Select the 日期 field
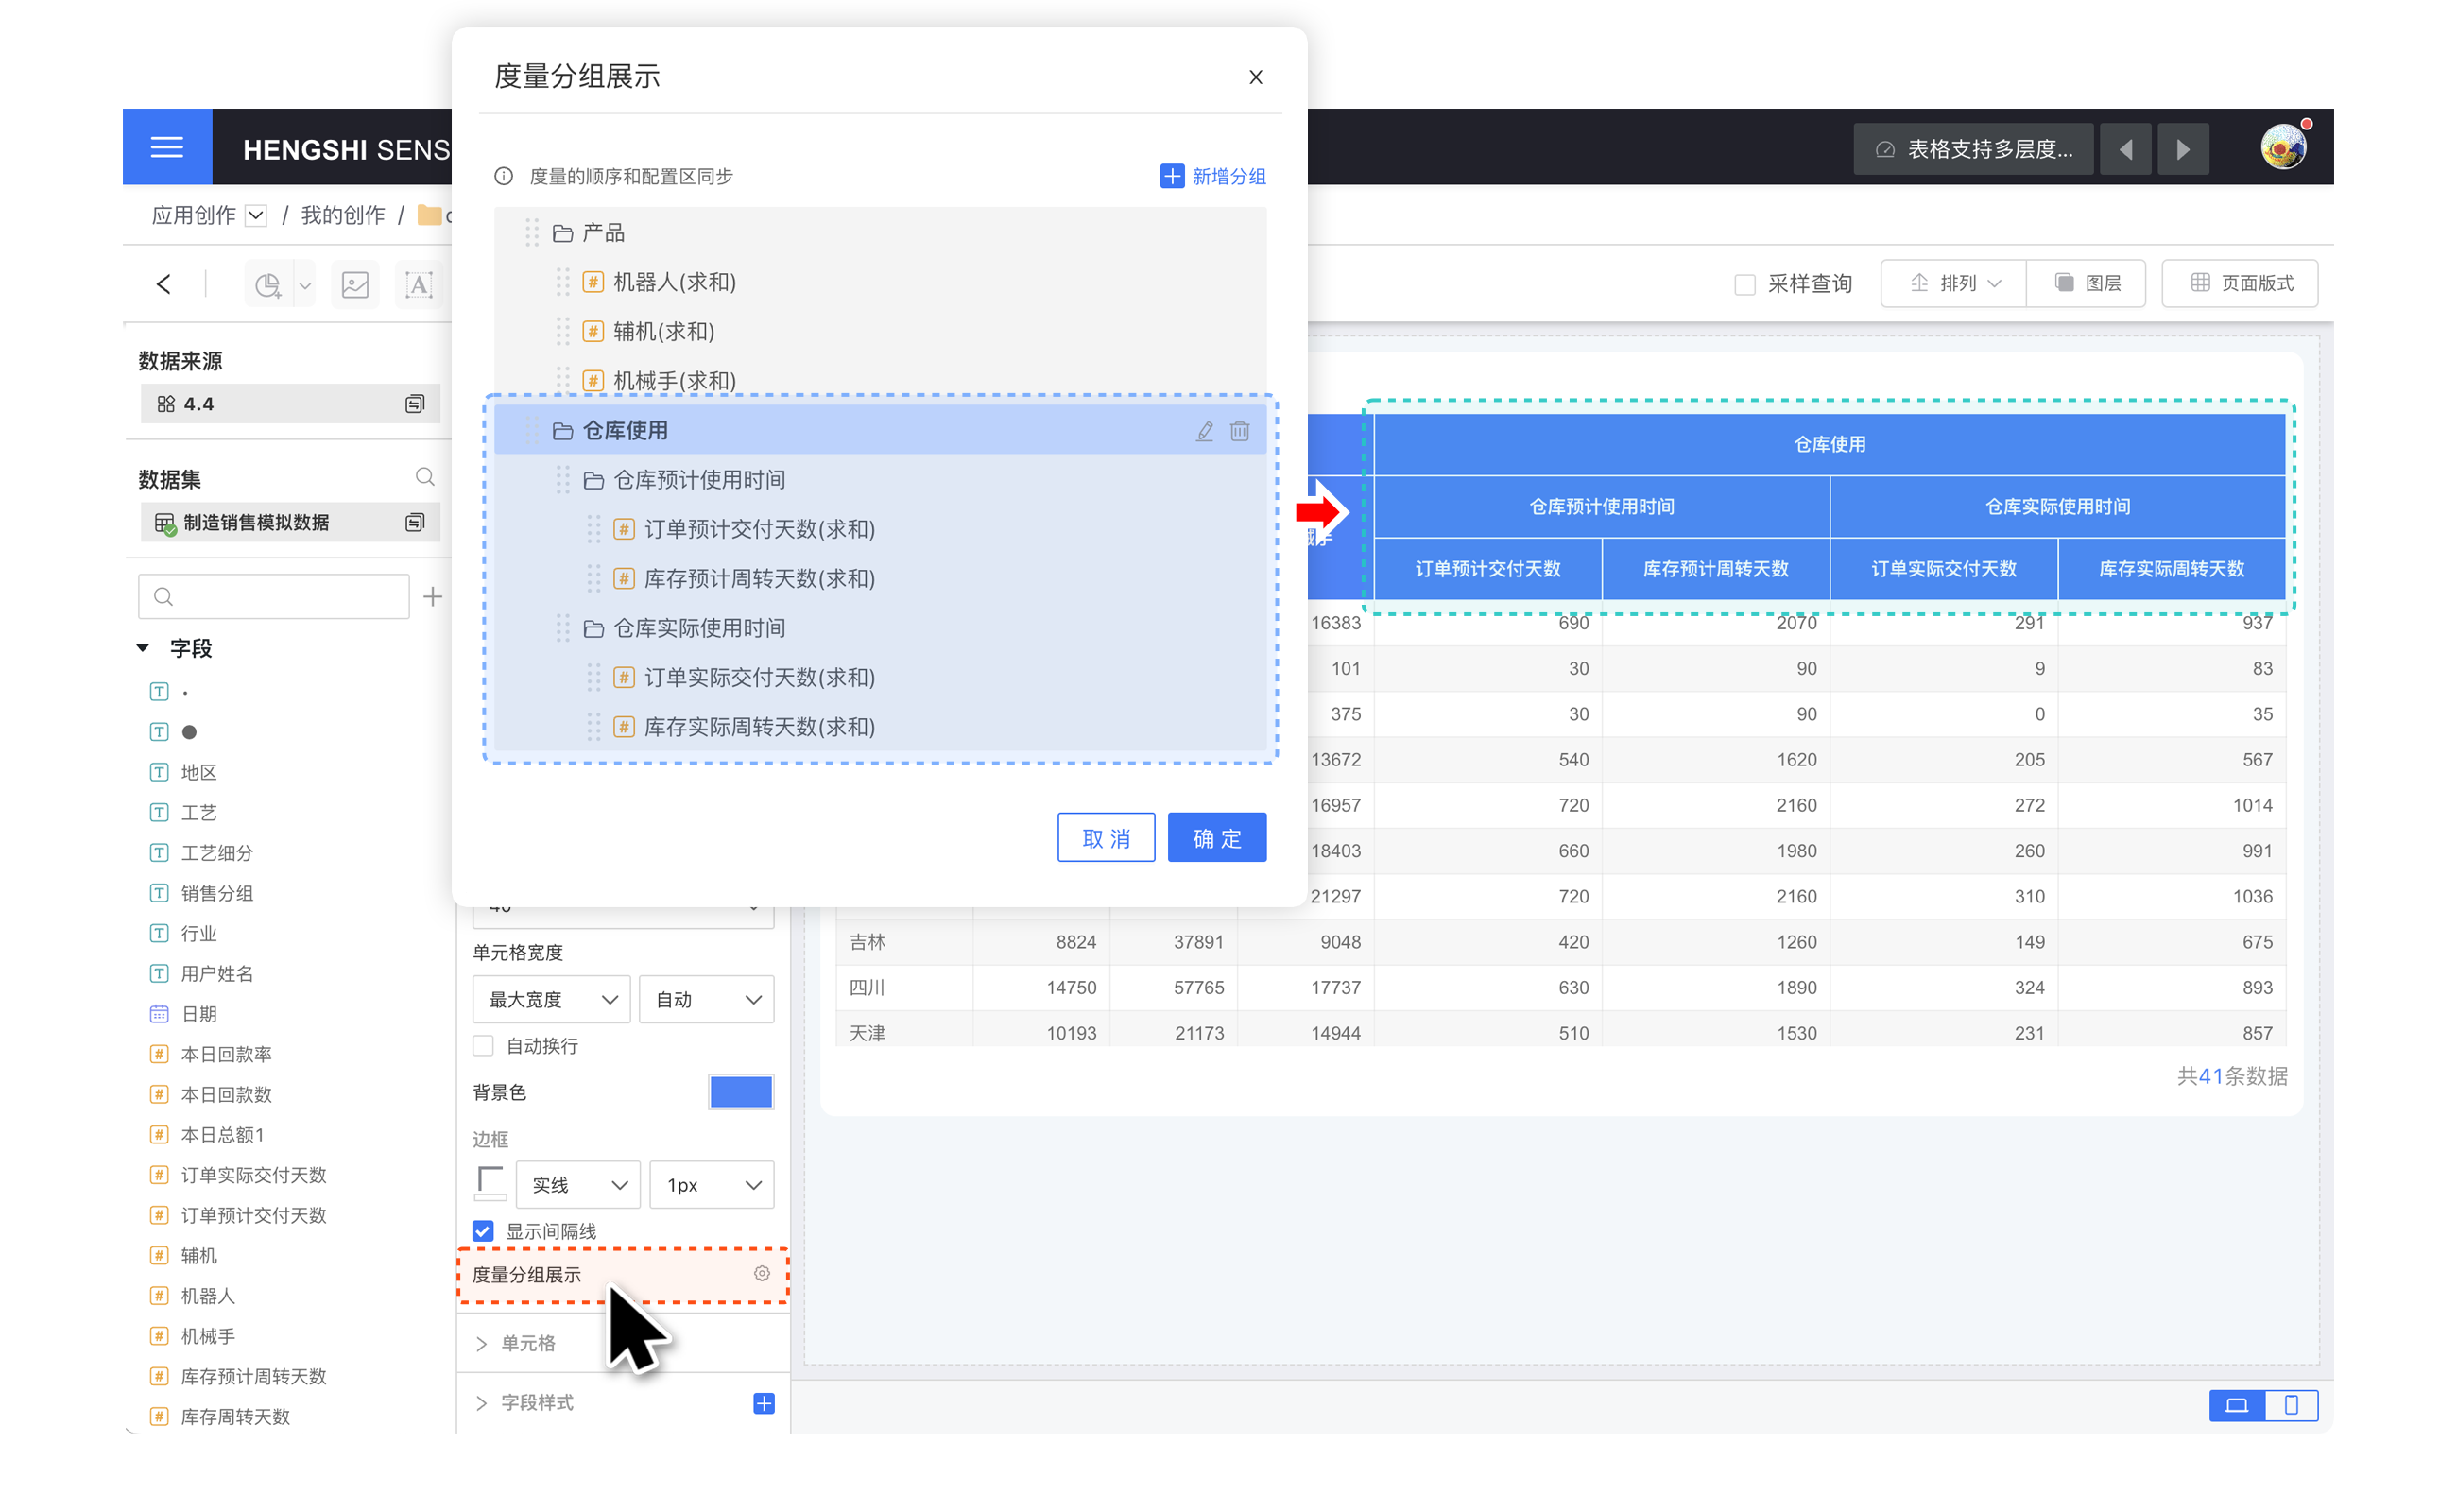The image size is (2457, 1512). pos(198,1013)
